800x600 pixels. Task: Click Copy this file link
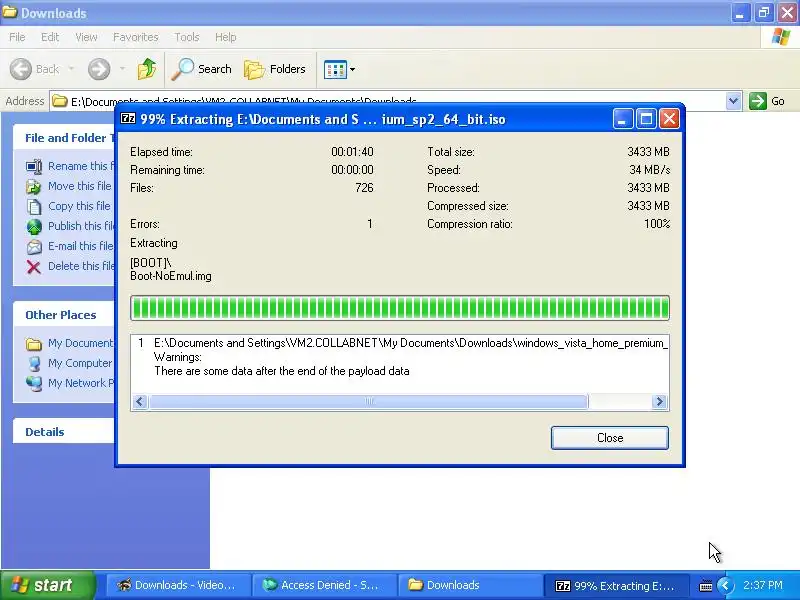point(79,206)
